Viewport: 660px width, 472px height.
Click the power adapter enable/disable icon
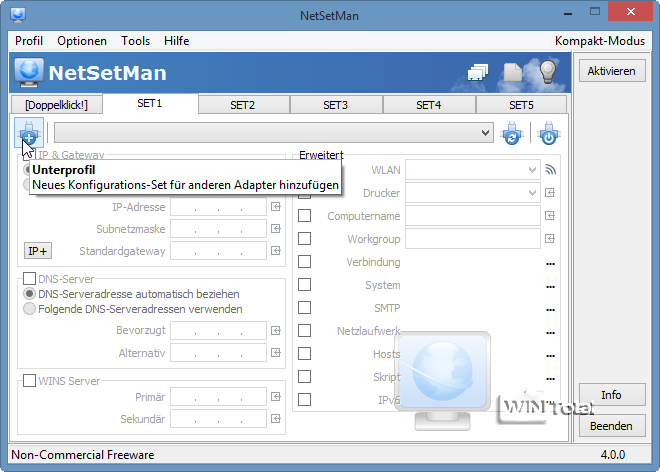pyautogui.click(x=549, y=133)
